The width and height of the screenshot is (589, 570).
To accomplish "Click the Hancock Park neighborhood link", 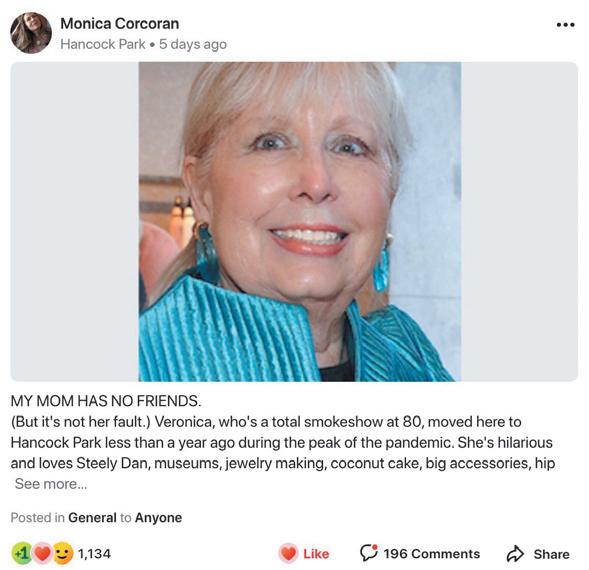I will [x=103, y=44].
